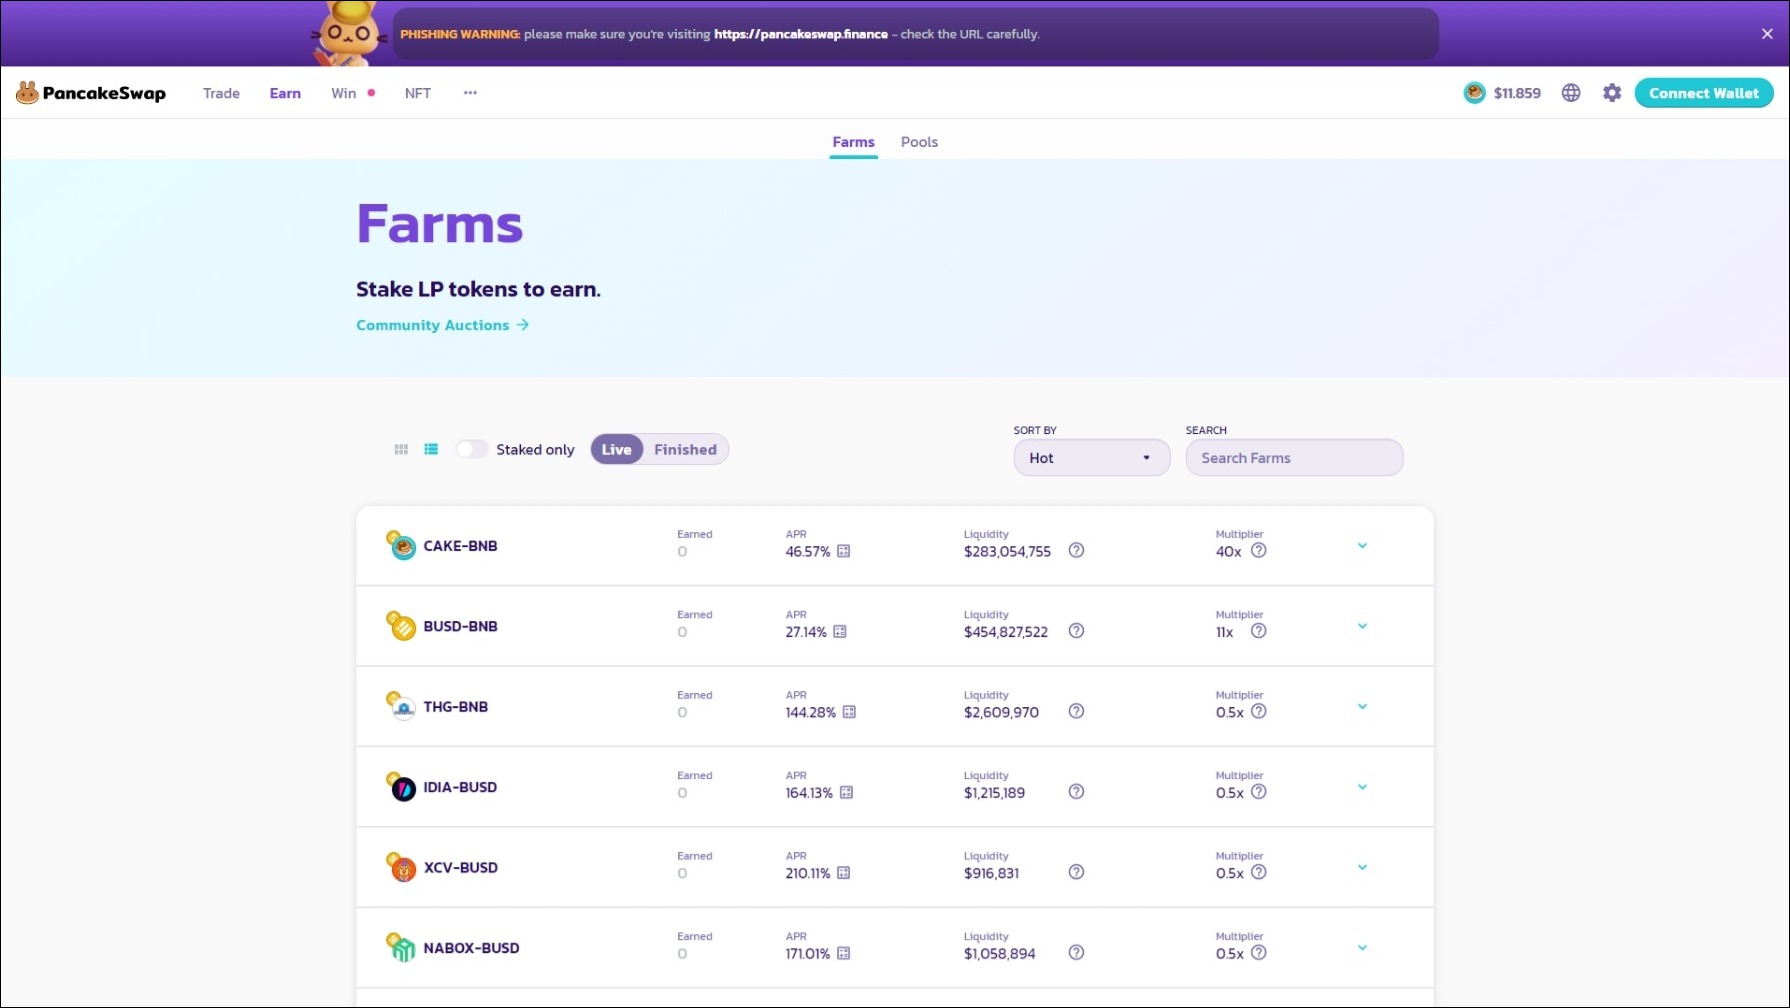Show liquidity help for CAKE-BNB
The height and width of the screenshot is (1008, 1790).
(x=1076, y=551)
